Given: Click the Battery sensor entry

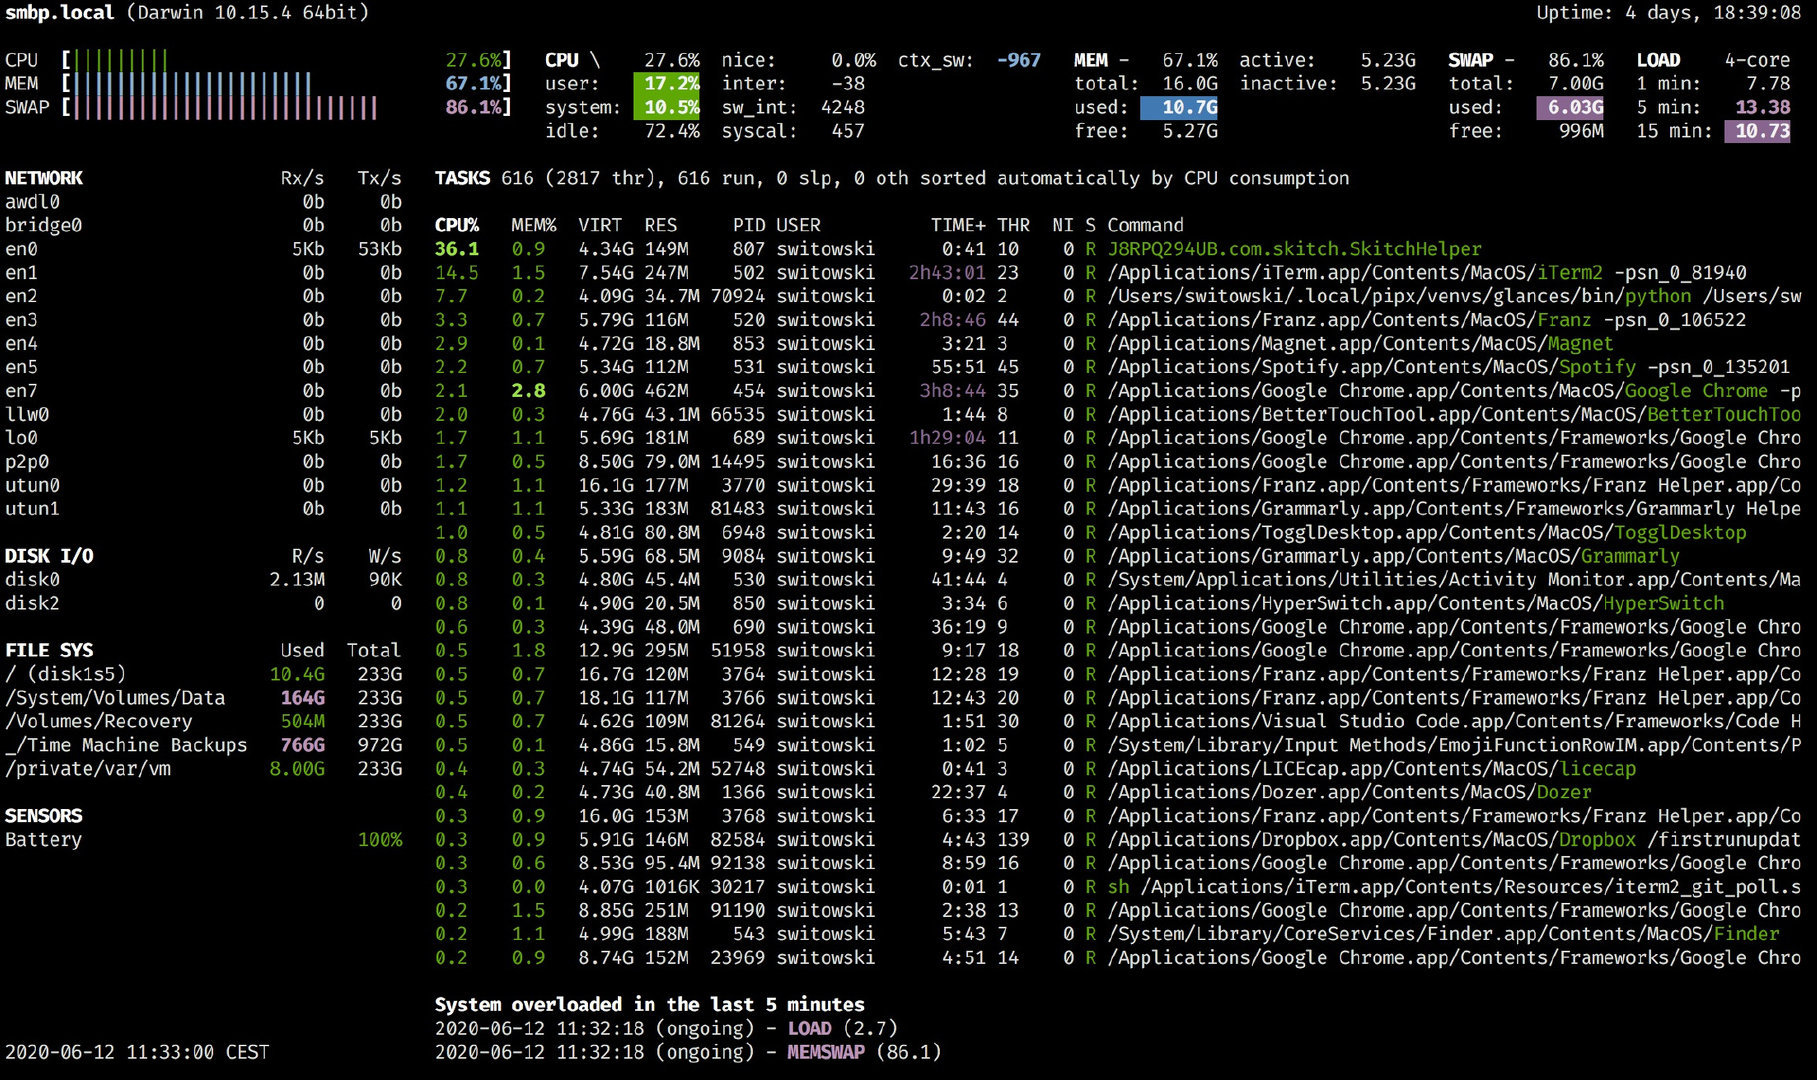Looking at the screenshot, I should click(43, 840).
